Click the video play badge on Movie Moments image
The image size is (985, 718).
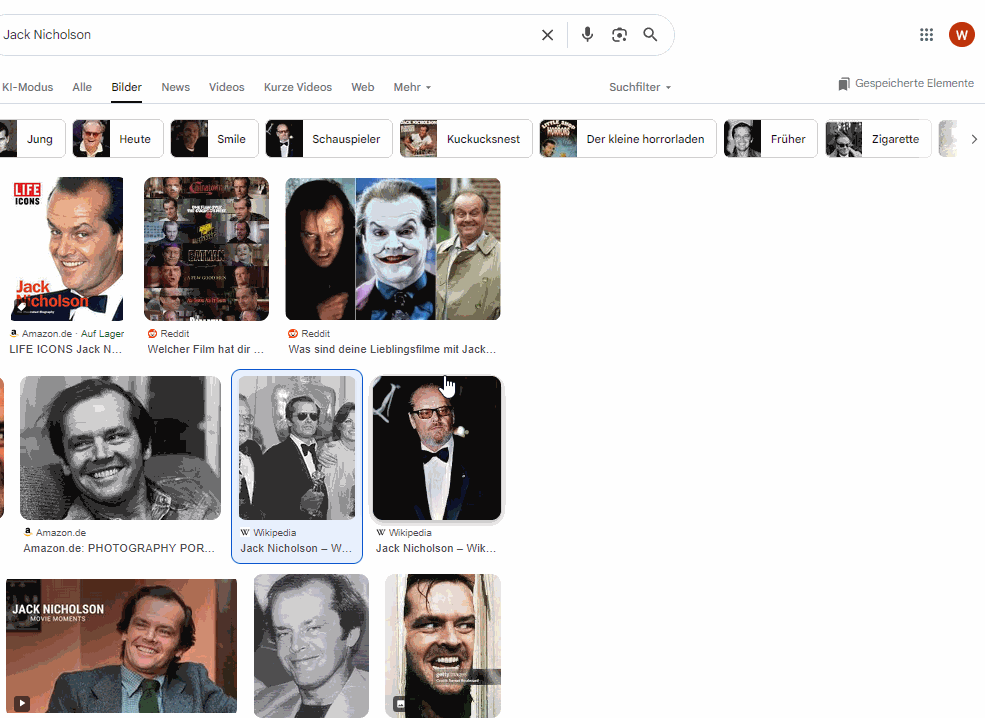(22, 703)
